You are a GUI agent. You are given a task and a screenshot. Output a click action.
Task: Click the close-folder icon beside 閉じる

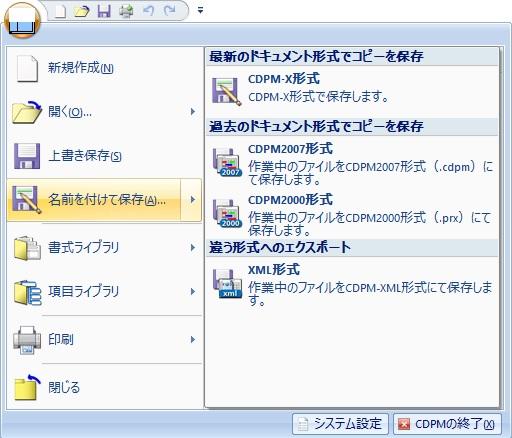pos(27,387)
